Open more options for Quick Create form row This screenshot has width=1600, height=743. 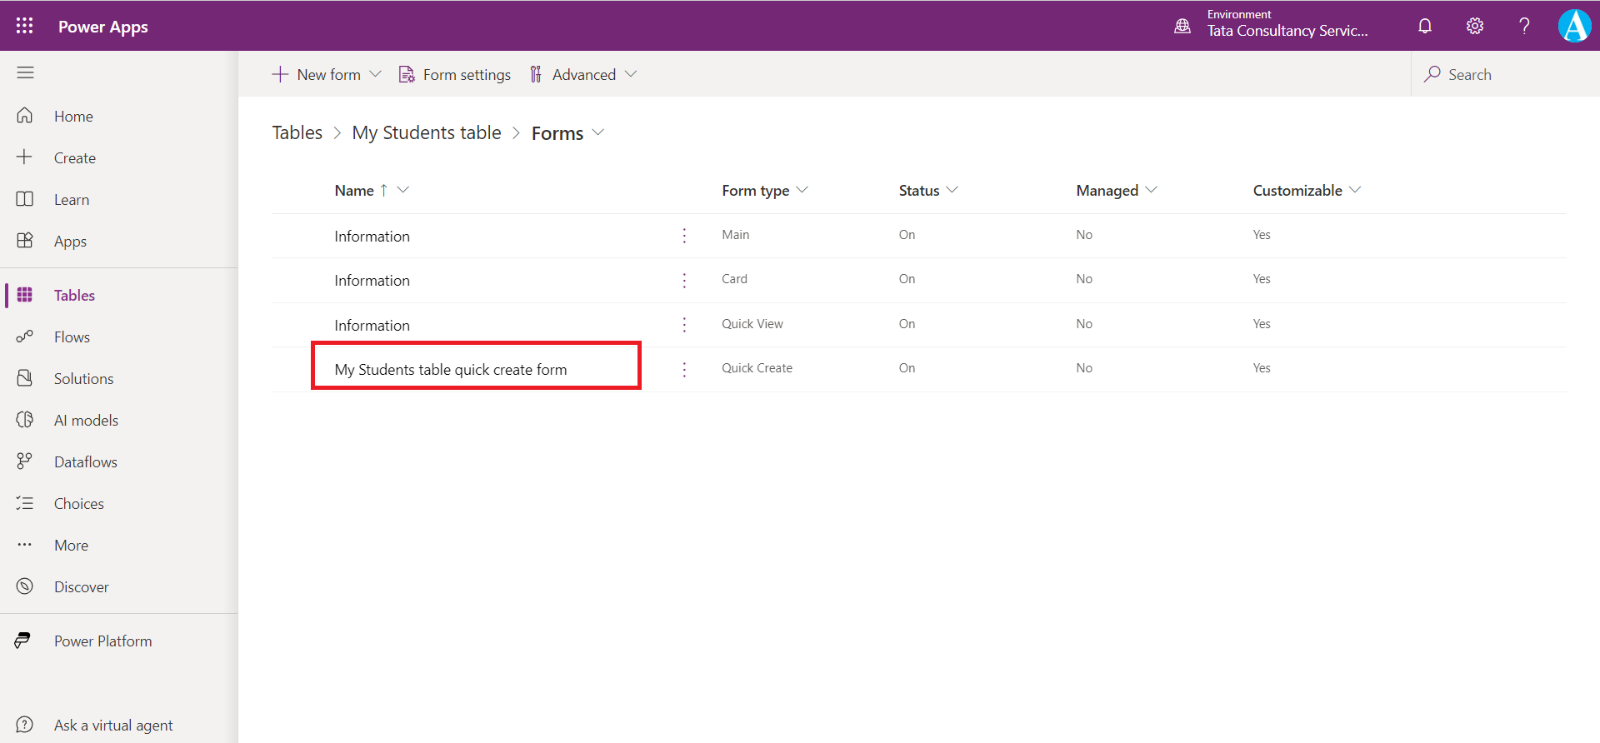(684, 369)
